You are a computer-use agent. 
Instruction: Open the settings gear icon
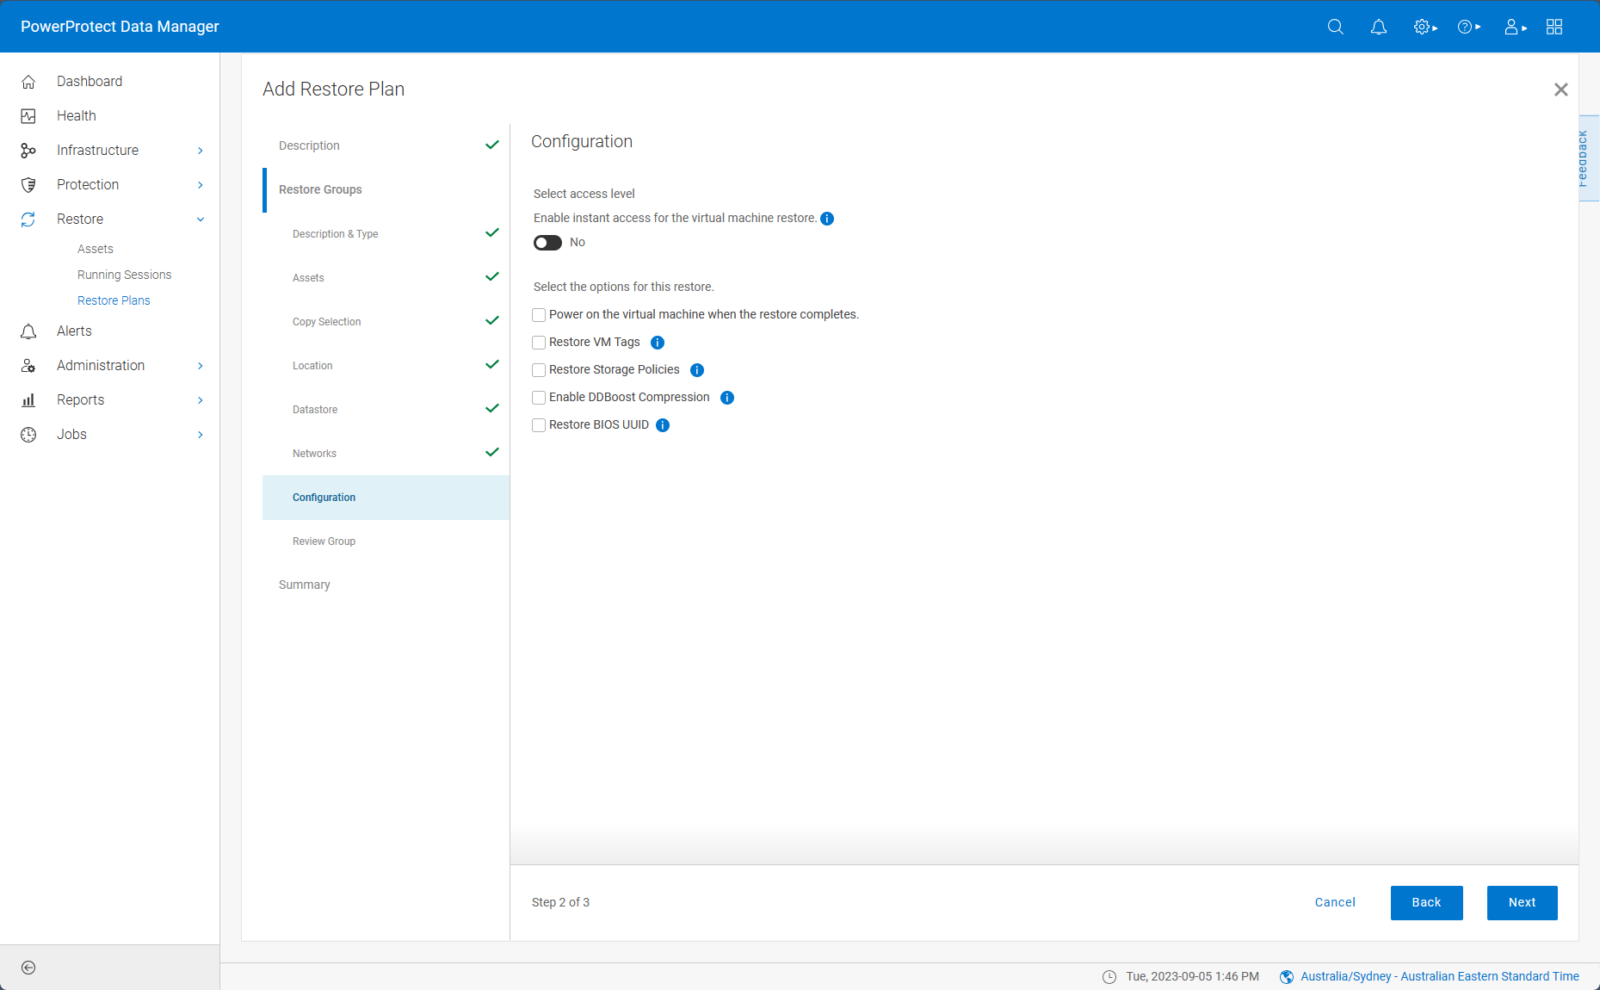(1421, 26)
